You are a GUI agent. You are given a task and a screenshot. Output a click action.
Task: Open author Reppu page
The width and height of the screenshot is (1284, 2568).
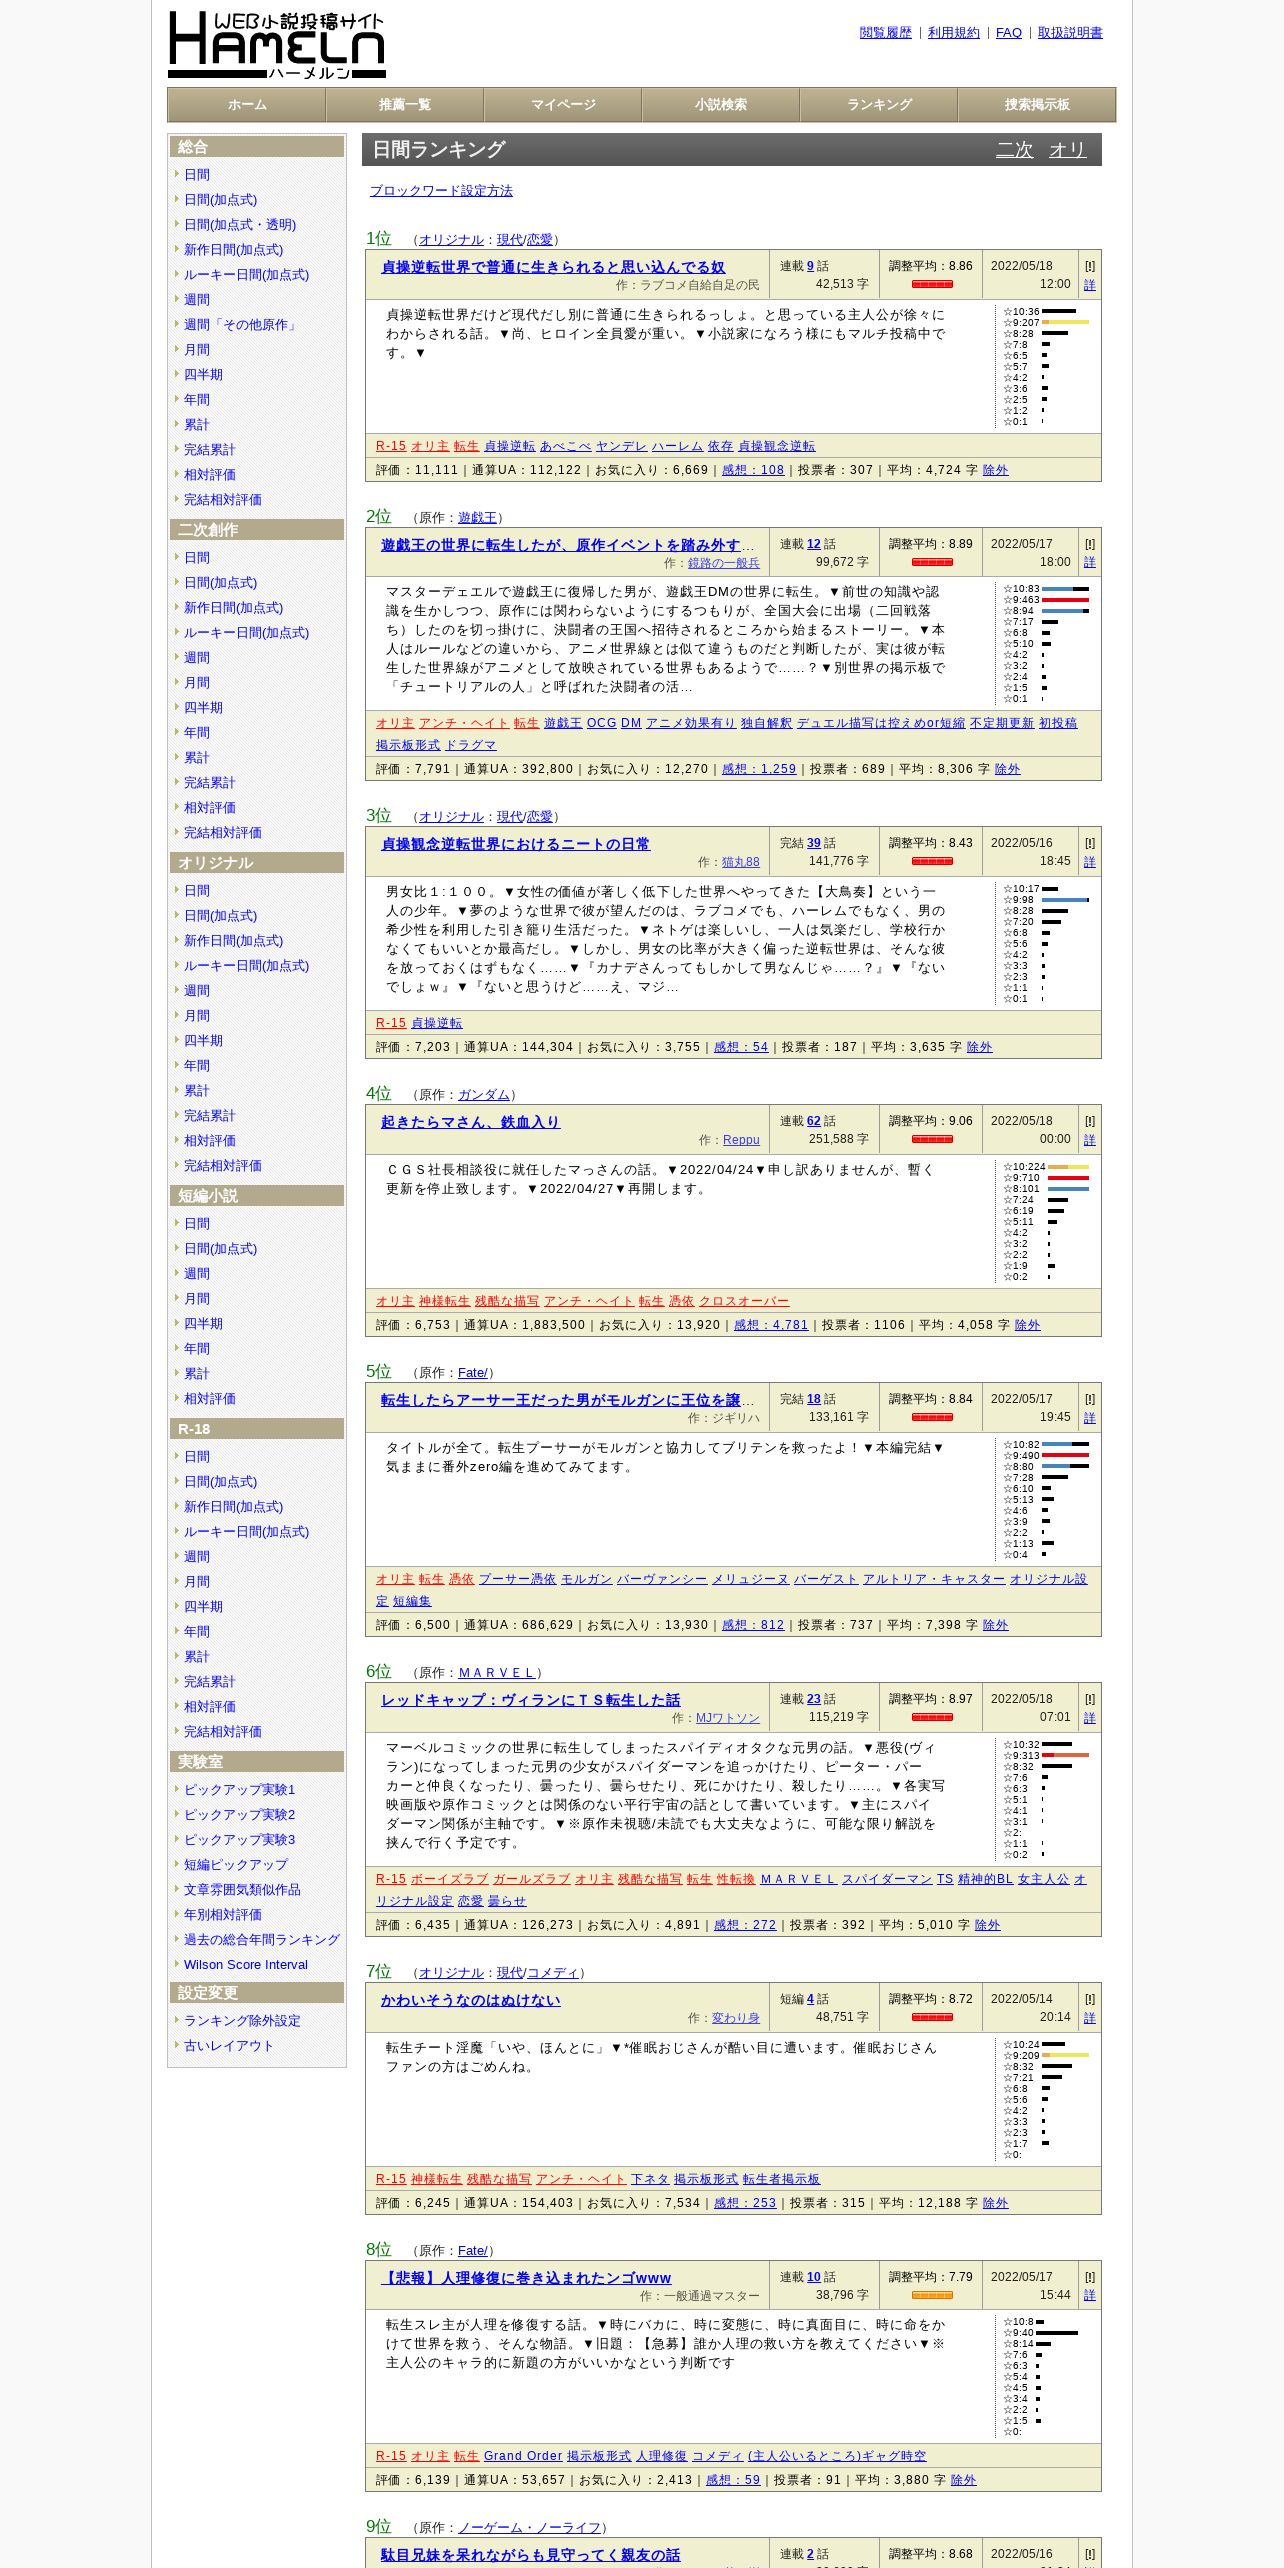point(741,1140)
